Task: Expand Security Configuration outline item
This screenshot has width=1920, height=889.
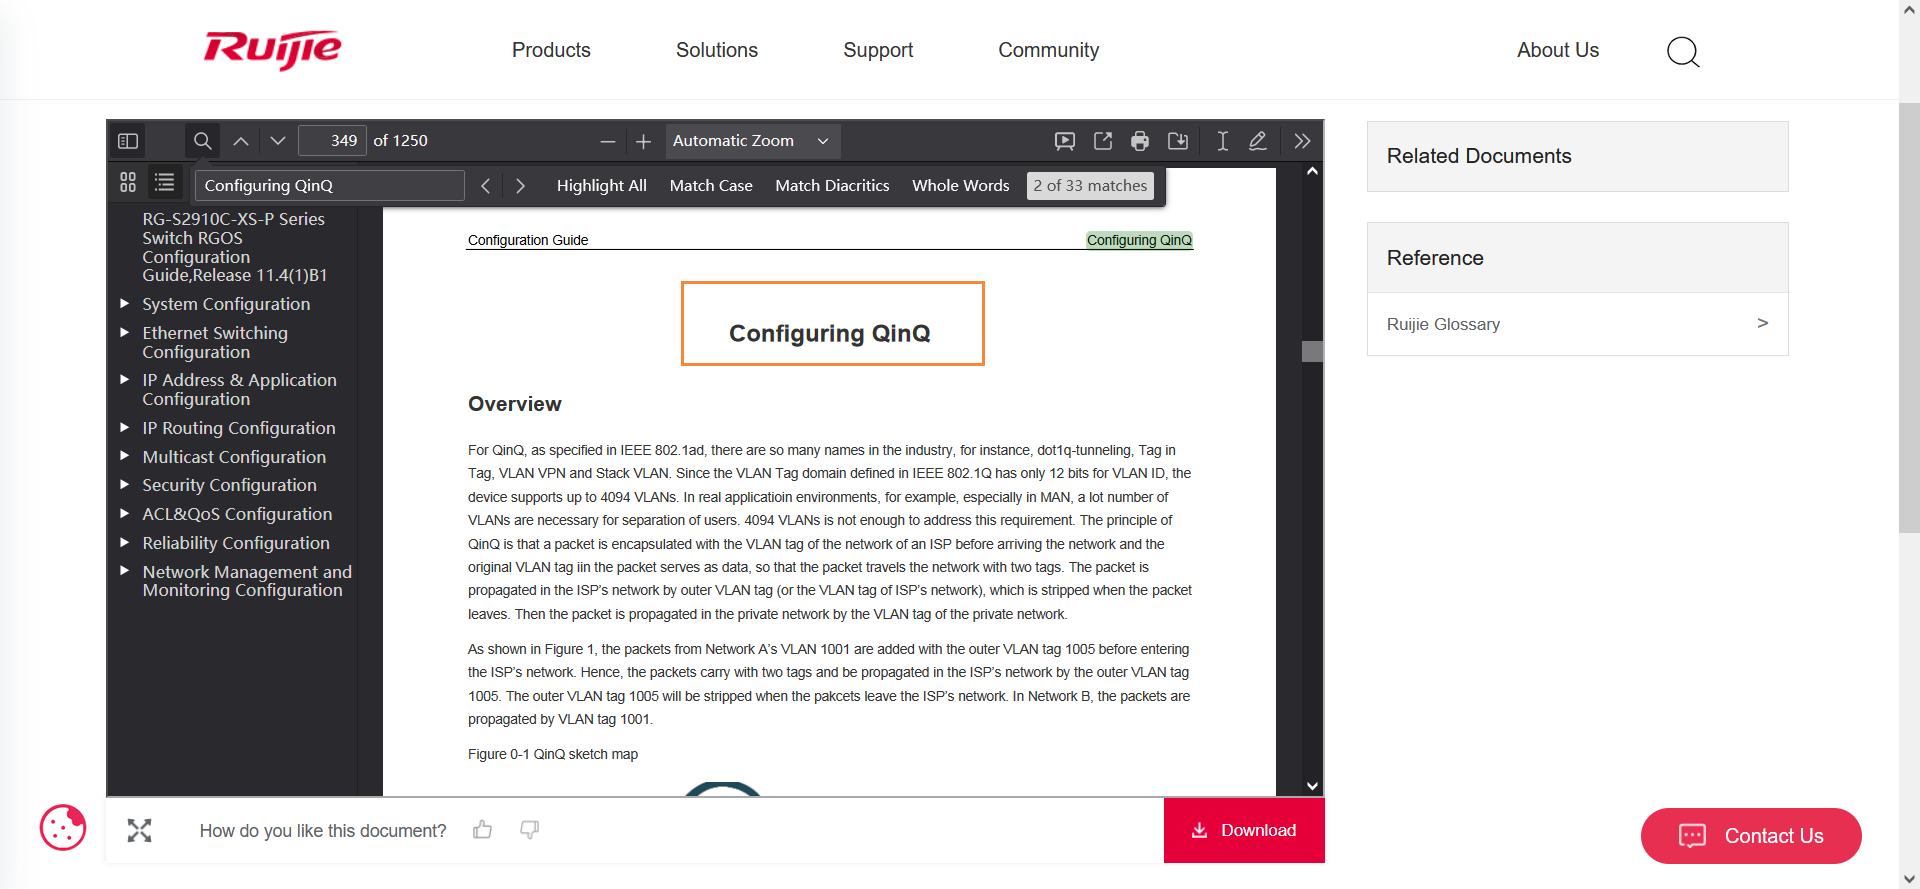Action: coord(125,484)
